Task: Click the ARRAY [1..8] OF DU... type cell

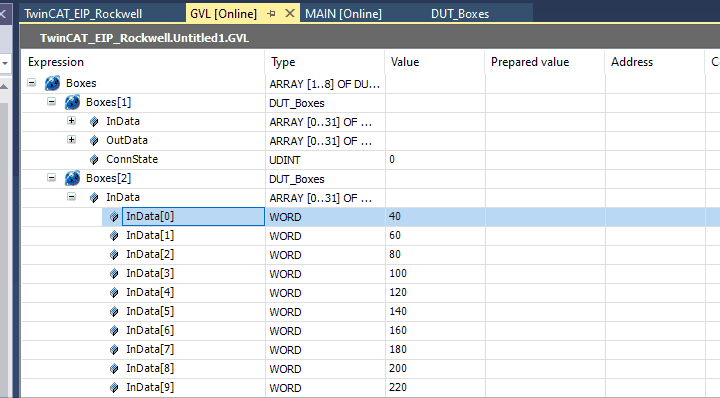Action: coord(325,84)
